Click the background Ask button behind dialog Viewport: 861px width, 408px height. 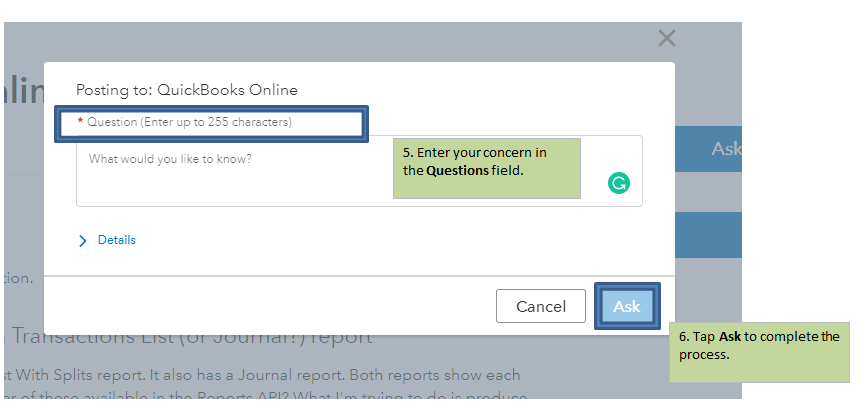coord(725,149)
